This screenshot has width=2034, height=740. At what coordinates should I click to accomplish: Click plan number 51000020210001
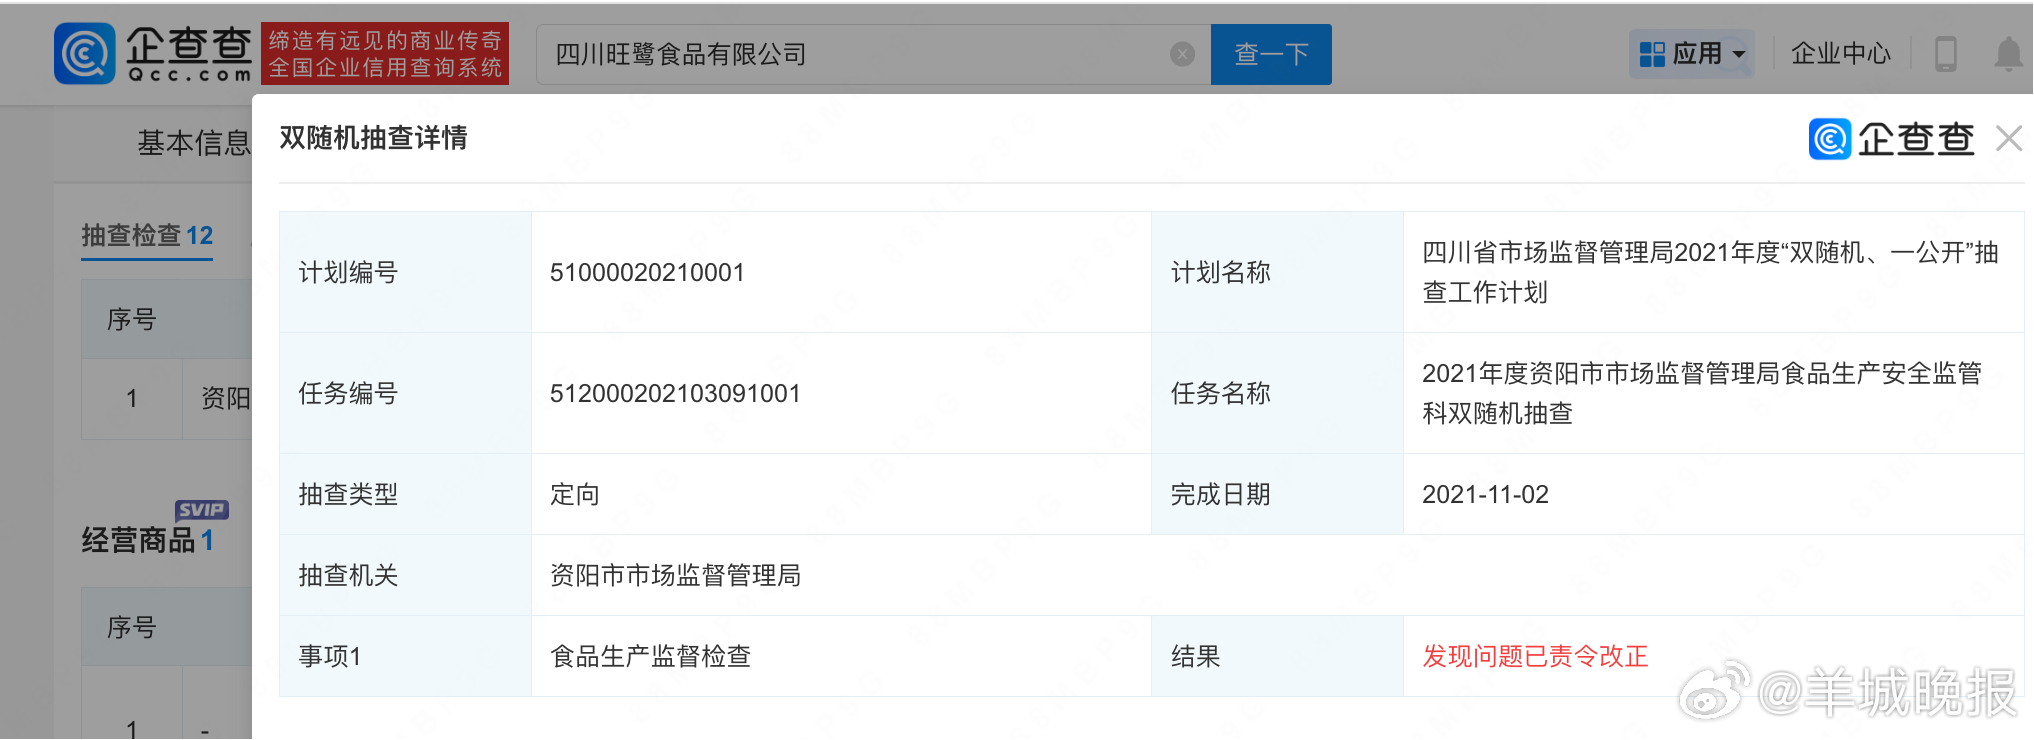(x=647, y=272)
